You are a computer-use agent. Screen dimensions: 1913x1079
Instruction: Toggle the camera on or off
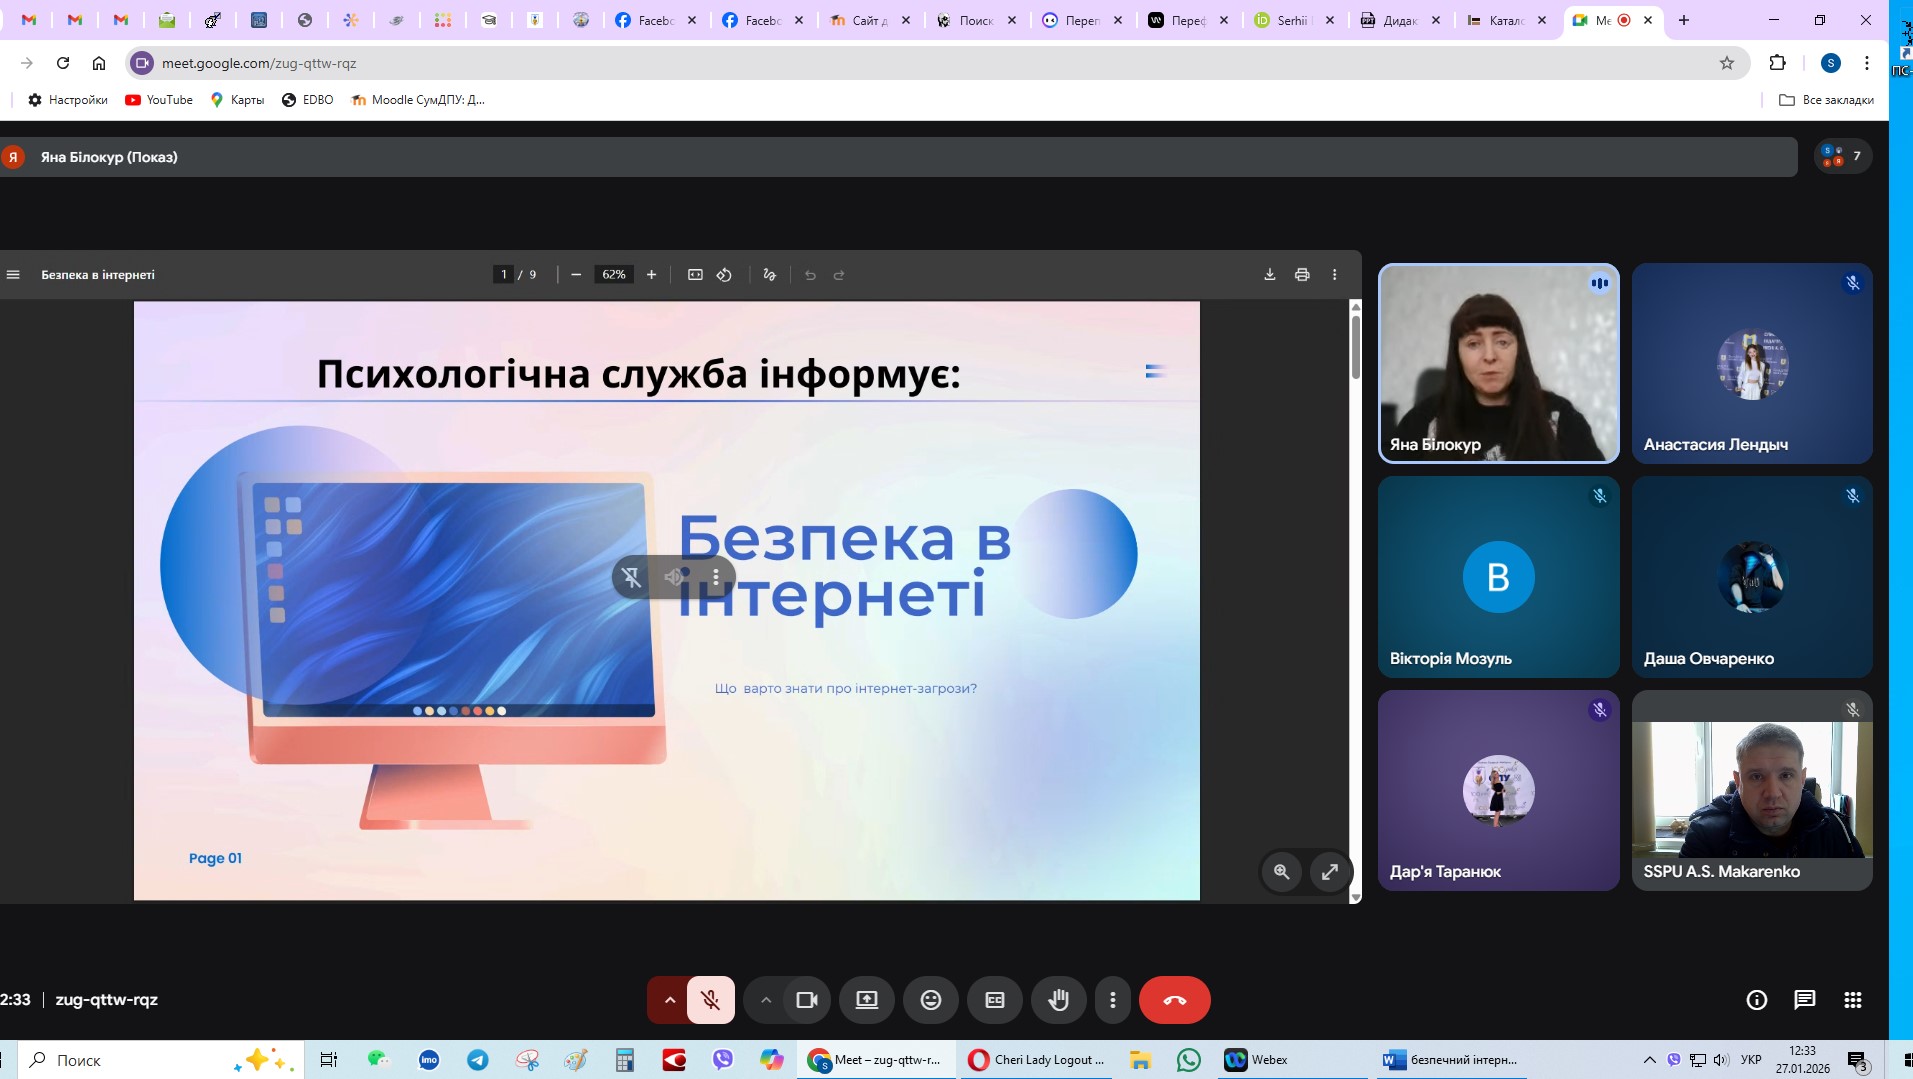click(x=806, y=1000)
